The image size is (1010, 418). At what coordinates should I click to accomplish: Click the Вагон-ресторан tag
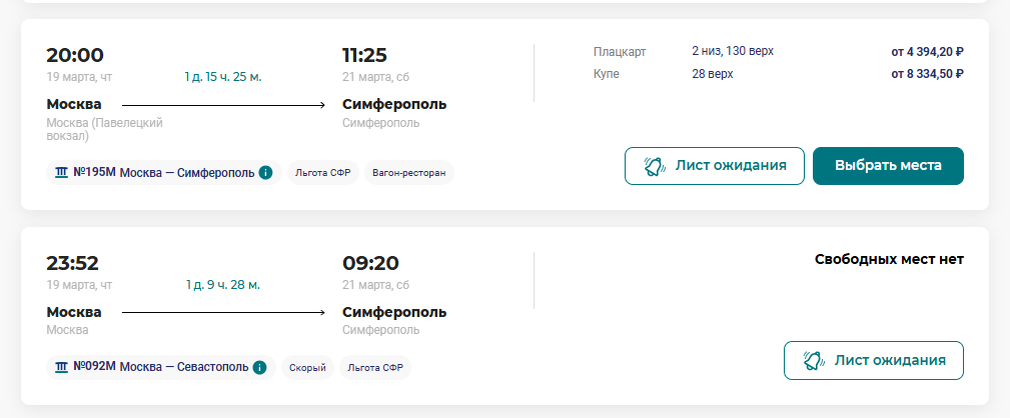click(x=409, y=172)
